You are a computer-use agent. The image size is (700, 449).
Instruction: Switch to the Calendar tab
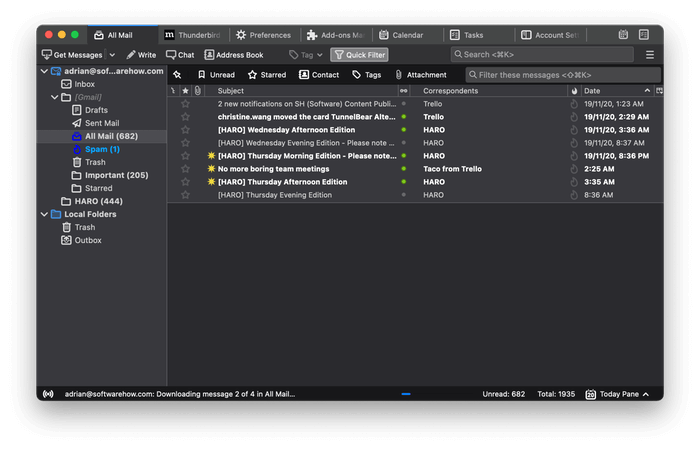(x=400, y=34)
